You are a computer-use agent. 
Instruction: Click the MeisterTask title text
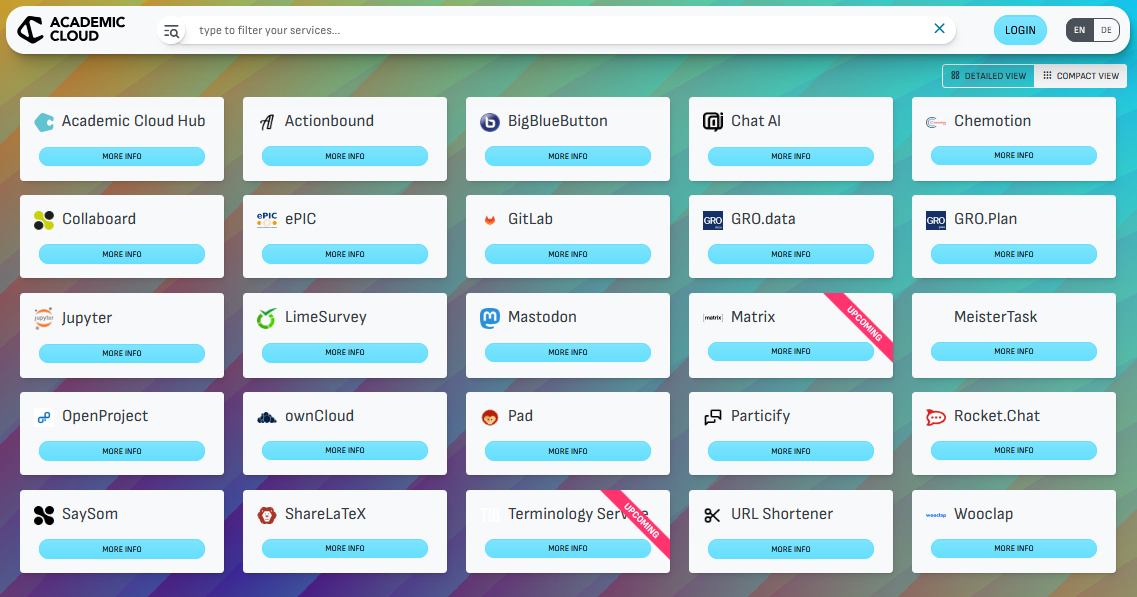click(x=995, y=317)
